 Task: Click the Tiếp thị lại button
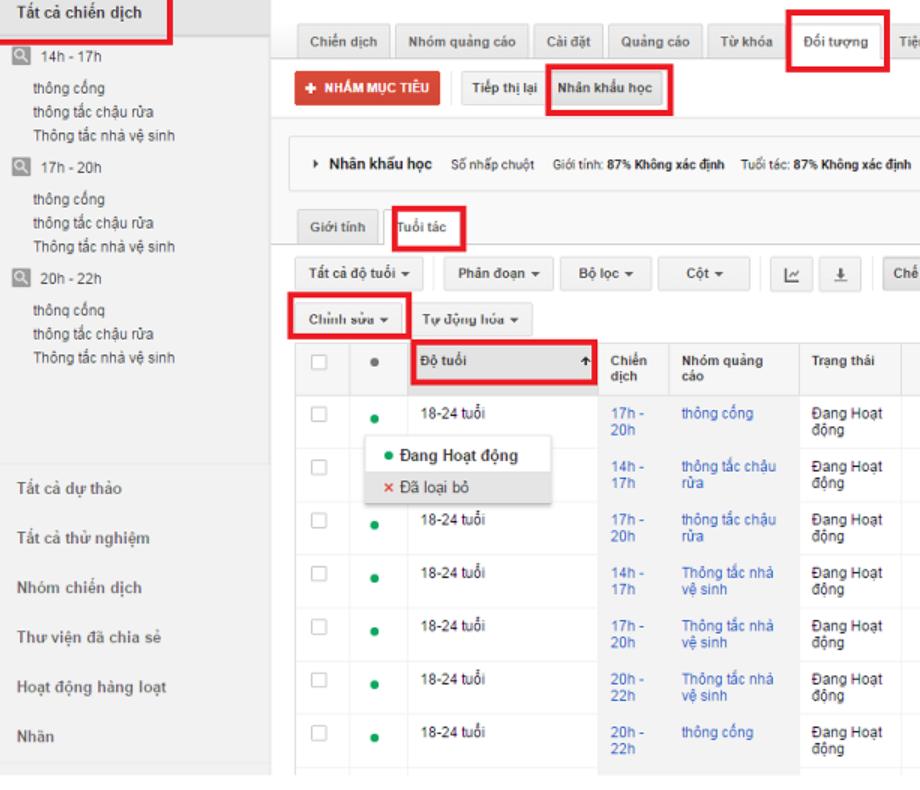(505, 88)
